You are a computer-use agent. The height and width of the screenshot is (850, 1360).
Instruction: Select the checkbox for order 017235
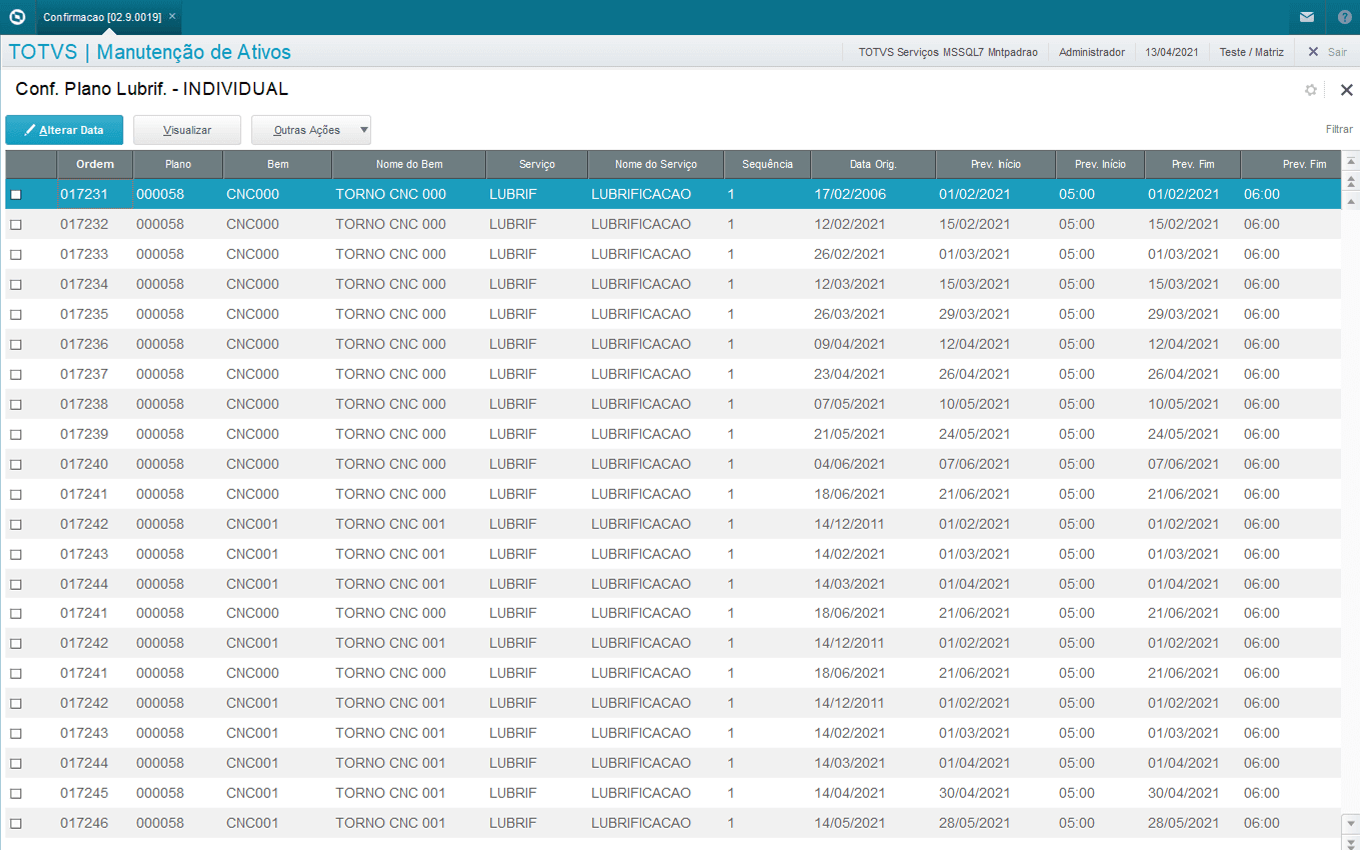pos(16,315)
